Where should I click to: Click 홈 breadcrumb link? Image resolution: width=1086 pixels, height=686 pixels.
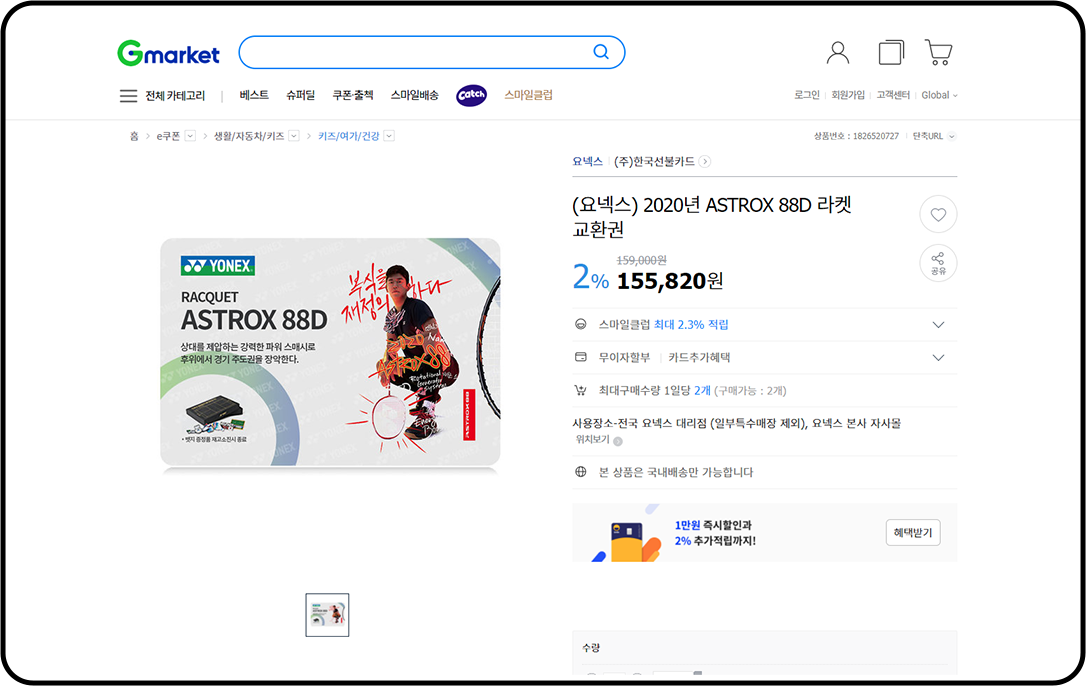pos(134,136)
